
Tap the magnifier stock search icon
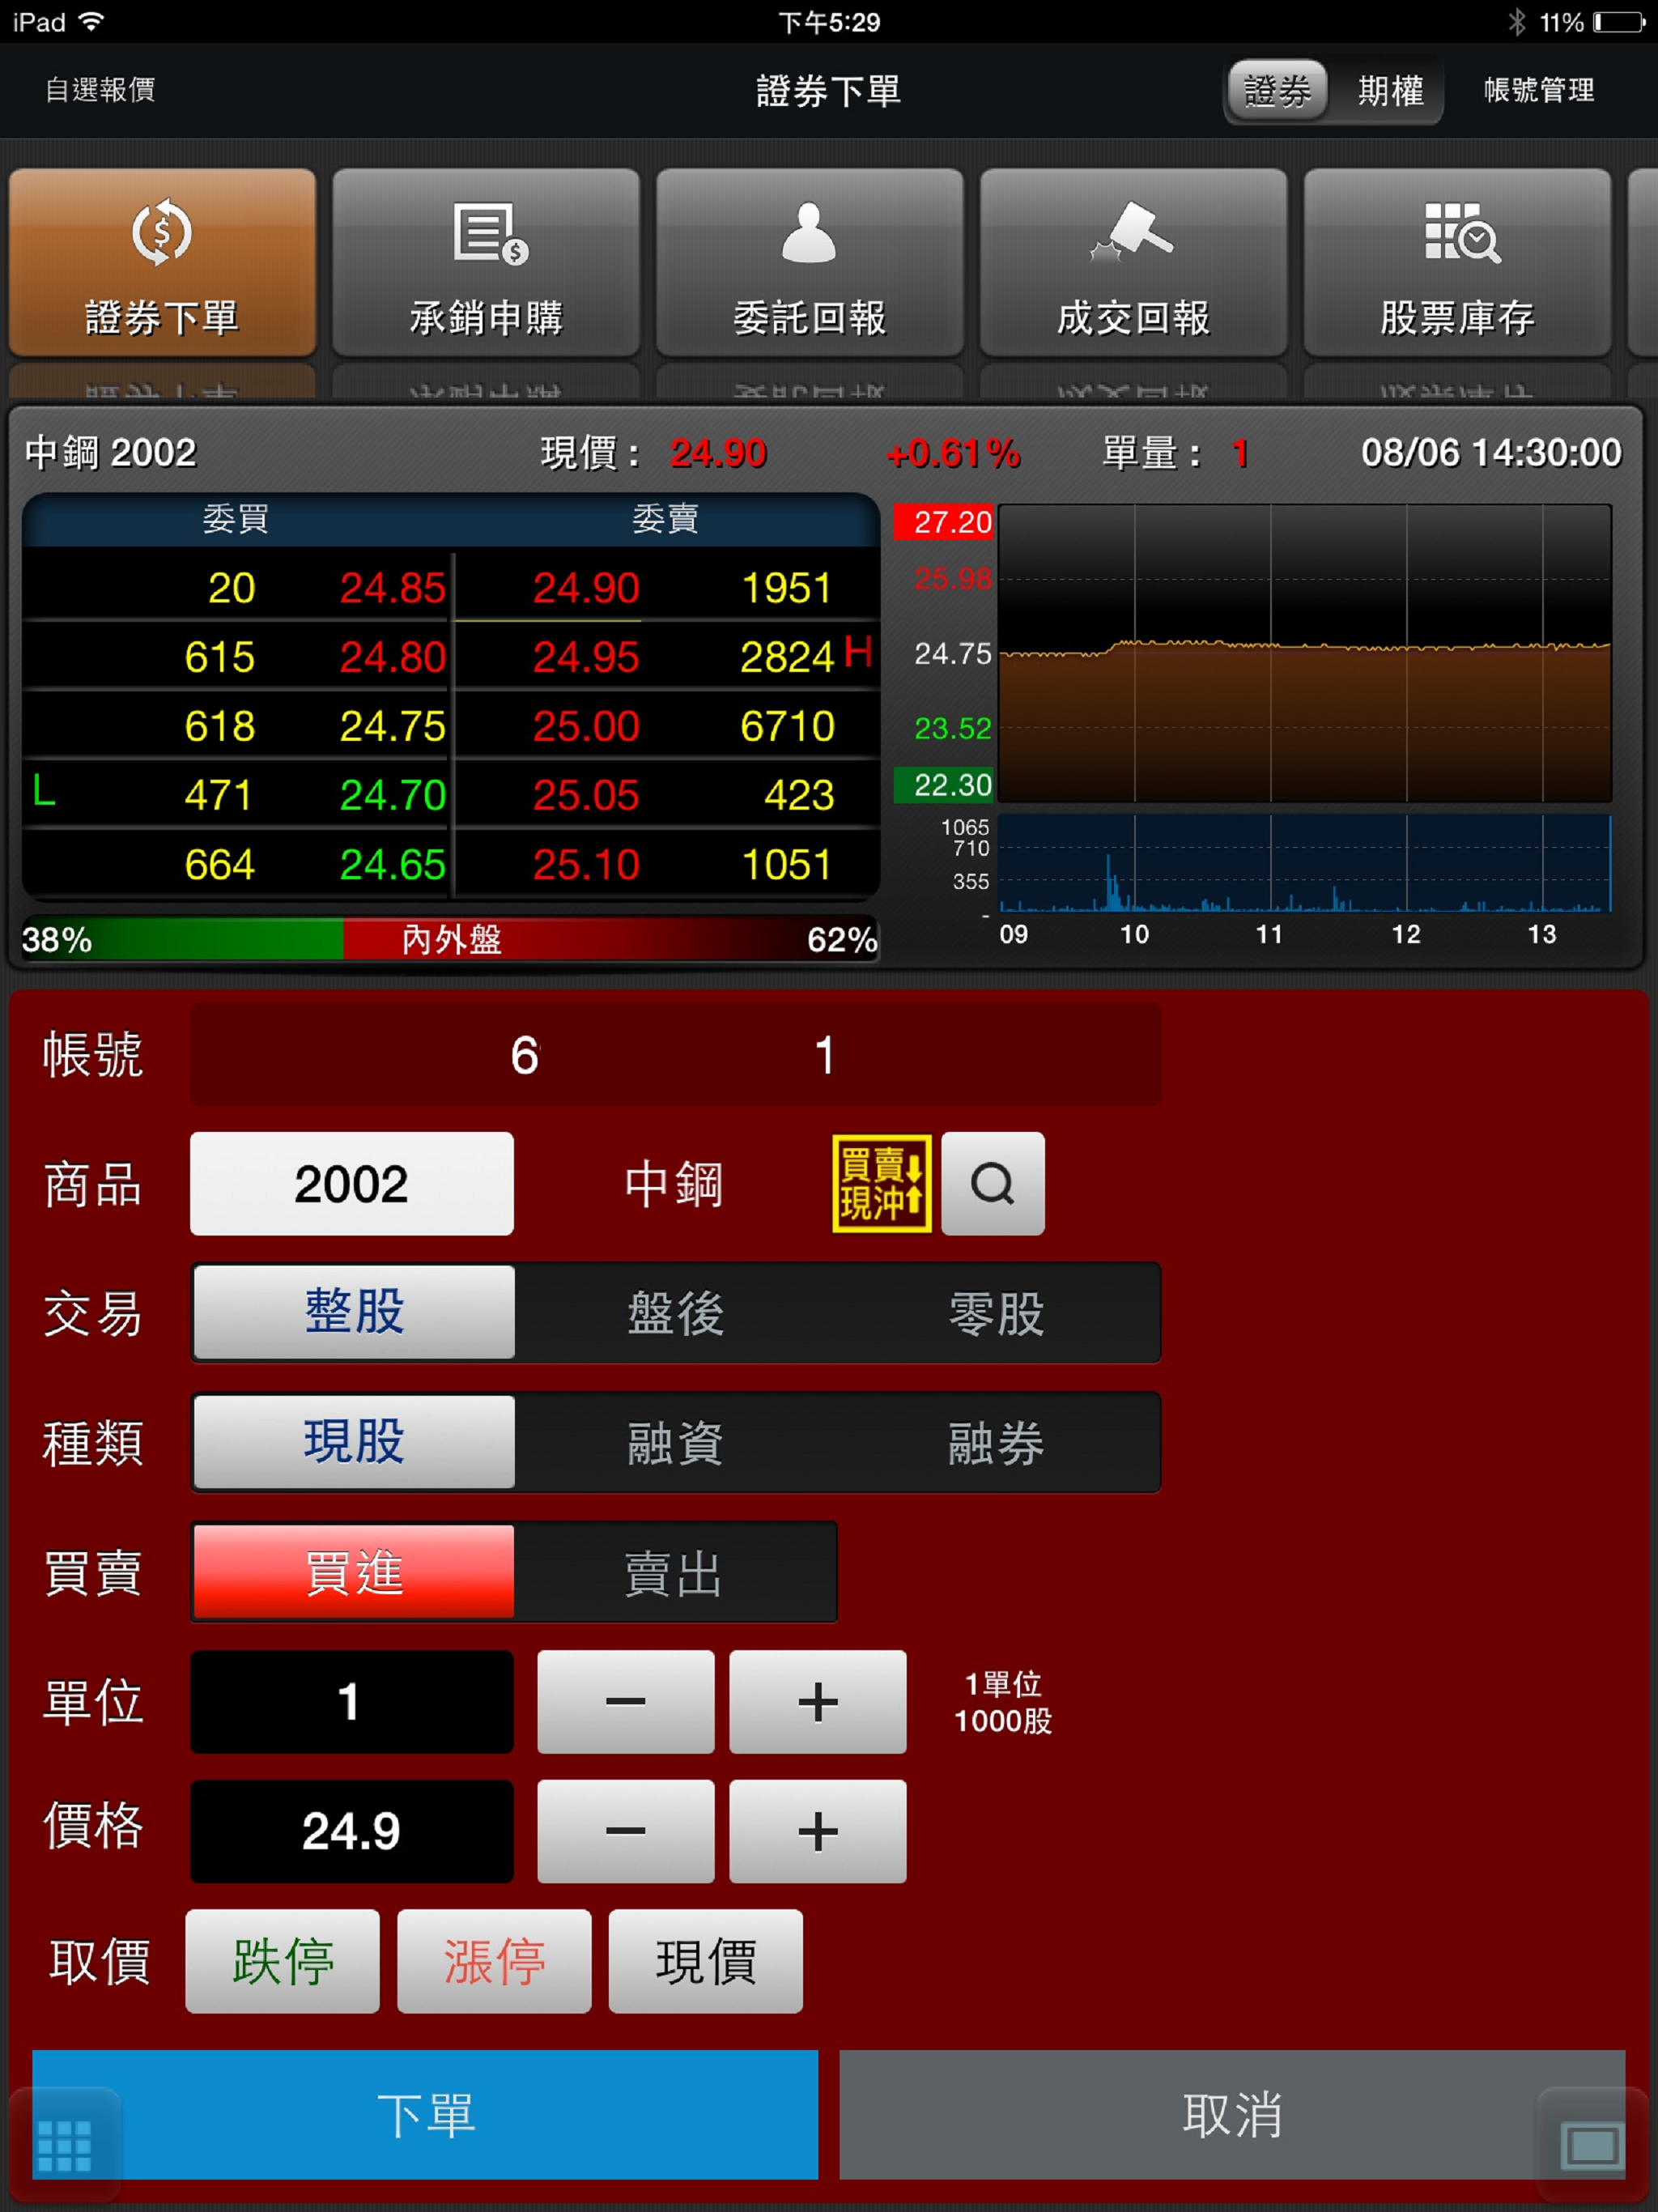[993, 1184]
